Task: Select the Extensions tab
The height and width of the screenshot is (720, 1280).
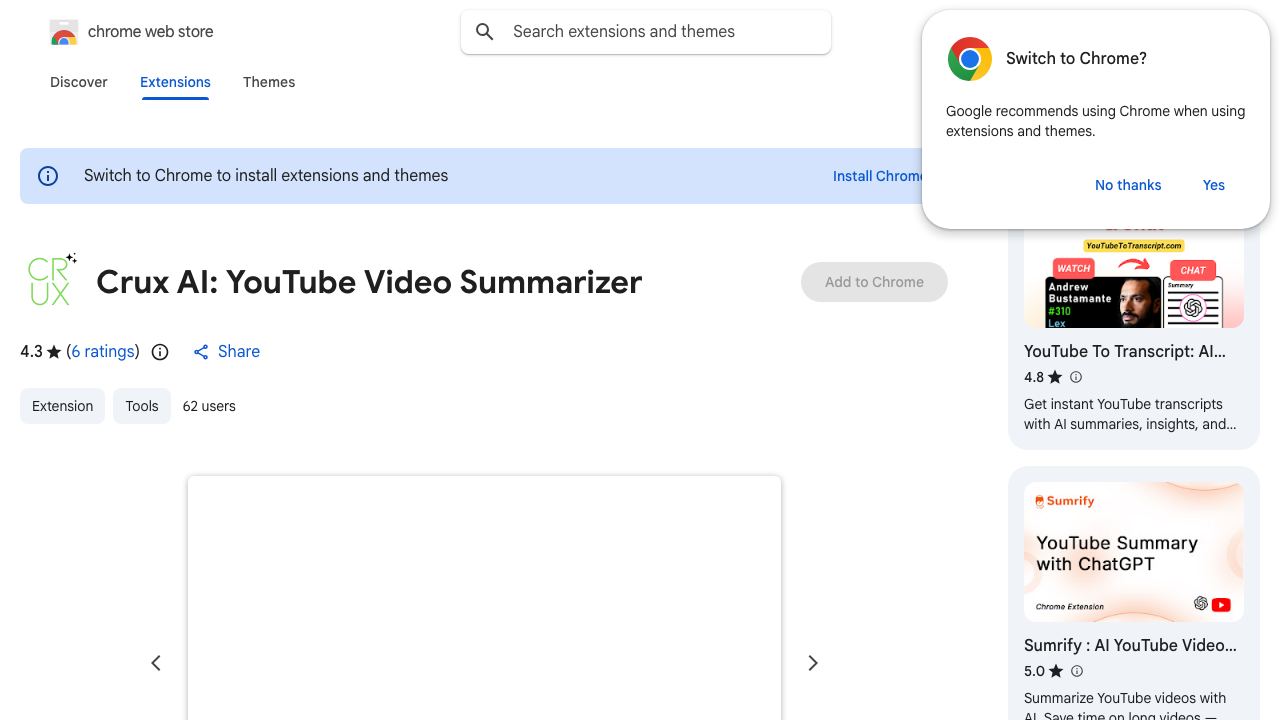Action: coord(175,82)
